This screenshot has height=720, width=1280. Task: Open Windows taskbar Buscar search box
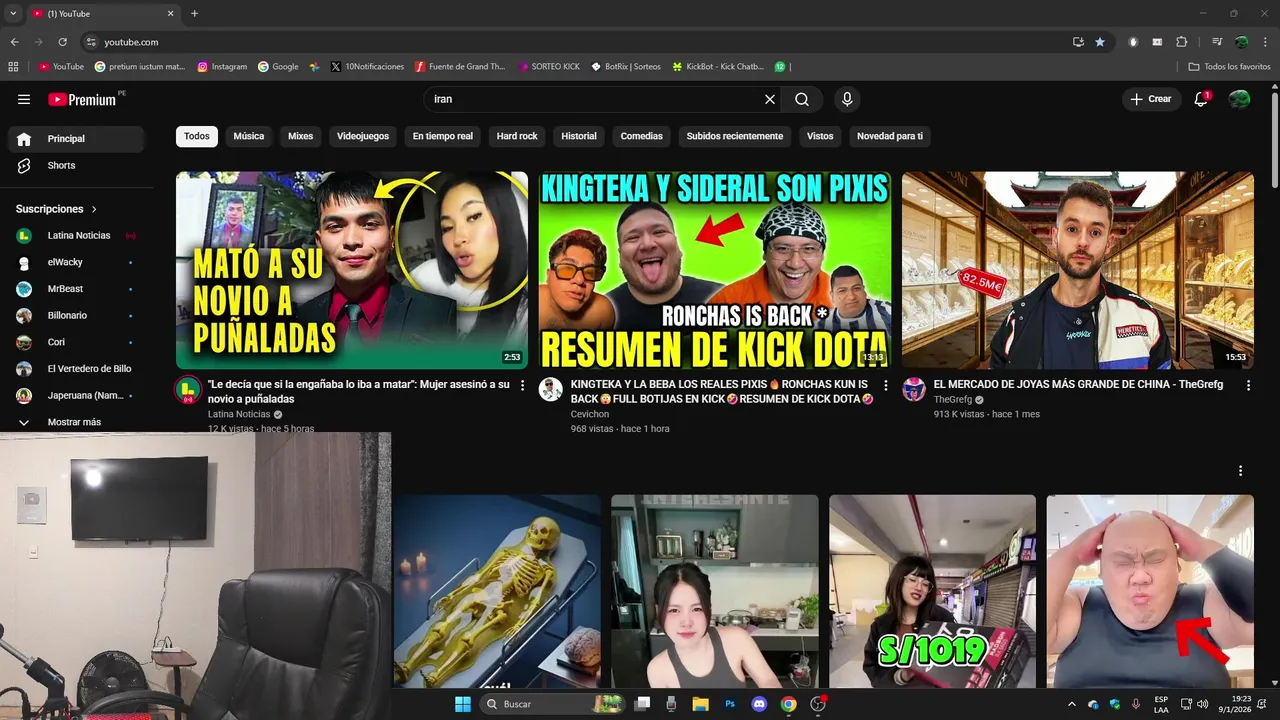pyautogui.click(x=552, y=704)
